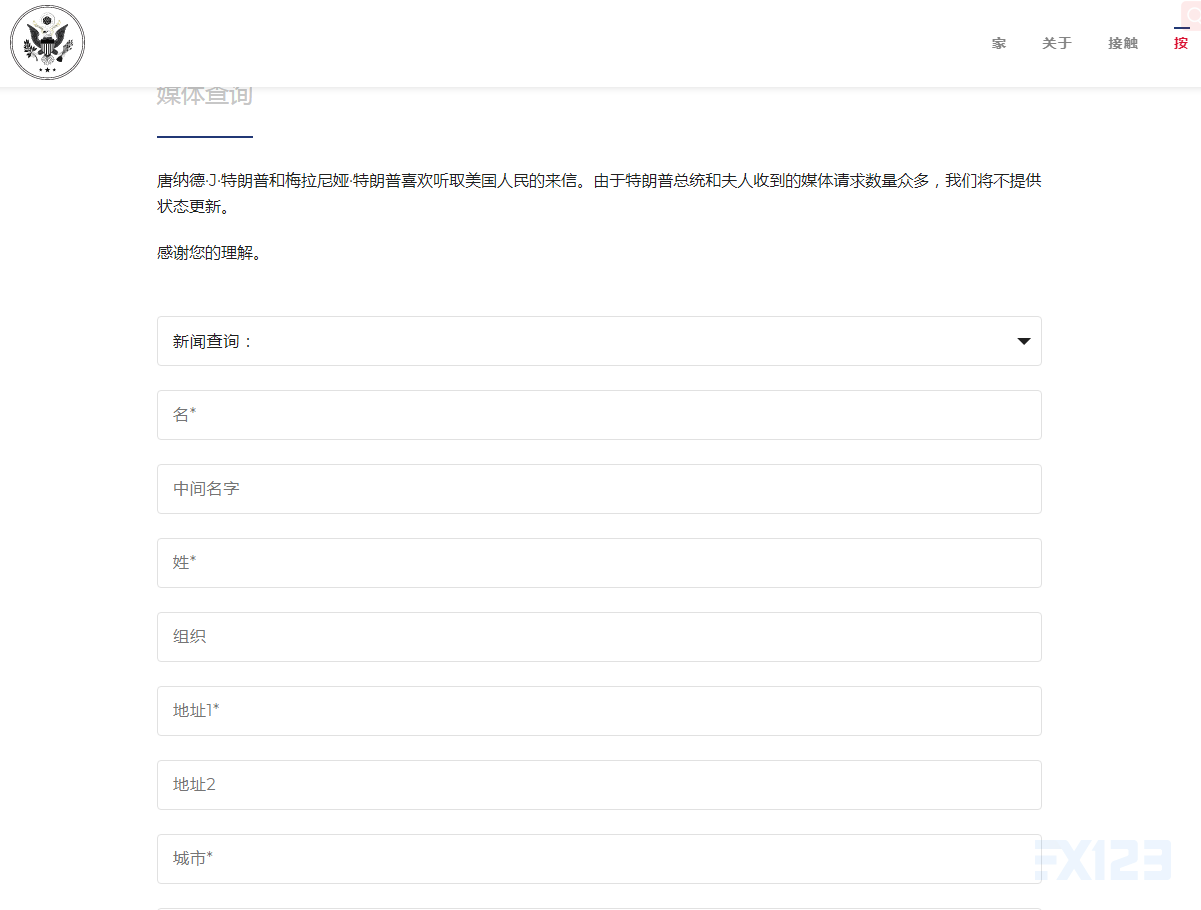Click the paragraph starting 唐纳德·J·特朗普
1201x910 pixels.
tap(599, 194)
